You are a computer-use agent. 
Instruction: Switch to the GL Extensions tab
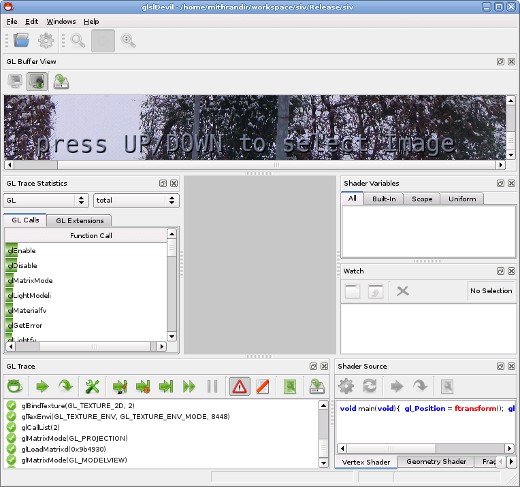pyautogui.click(x=79, y=221)
